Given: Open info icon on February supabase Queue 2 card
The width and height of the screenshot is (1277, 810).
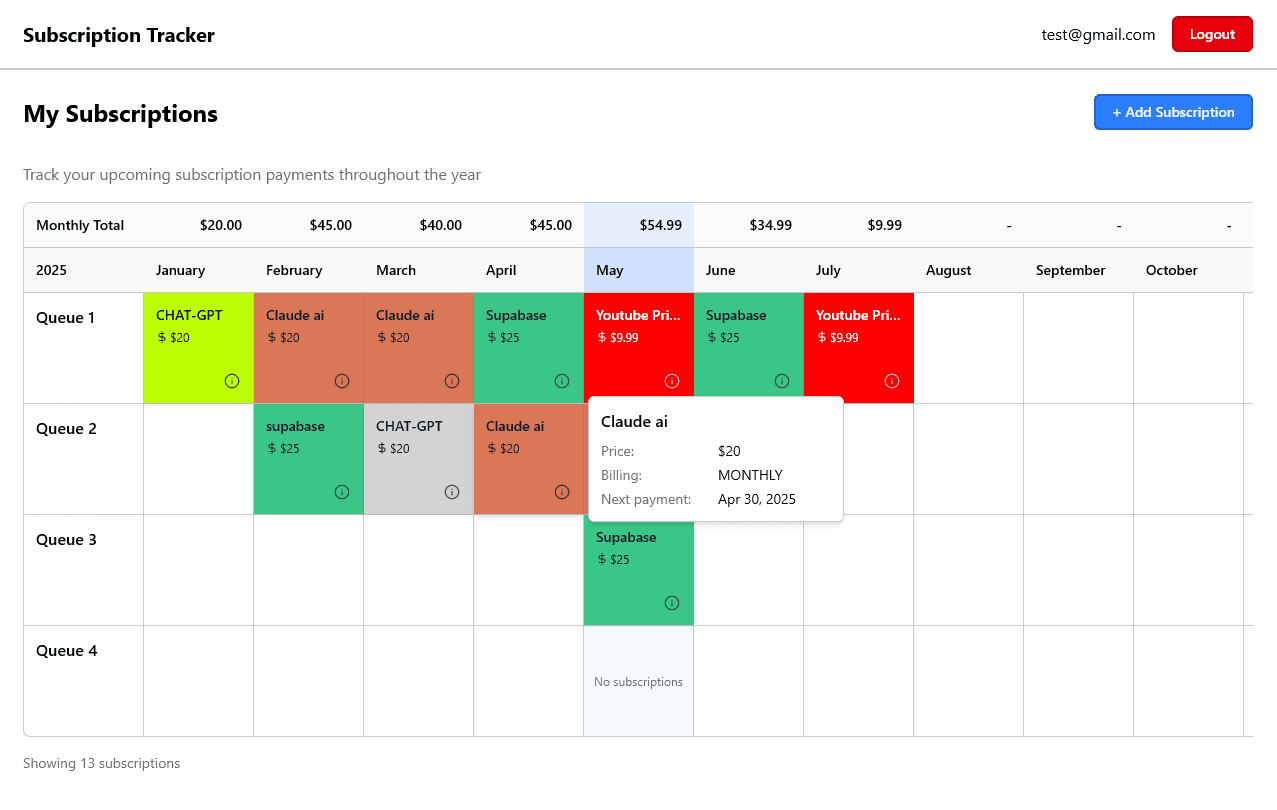Looking at the screenshot, I should pos(342,492).
